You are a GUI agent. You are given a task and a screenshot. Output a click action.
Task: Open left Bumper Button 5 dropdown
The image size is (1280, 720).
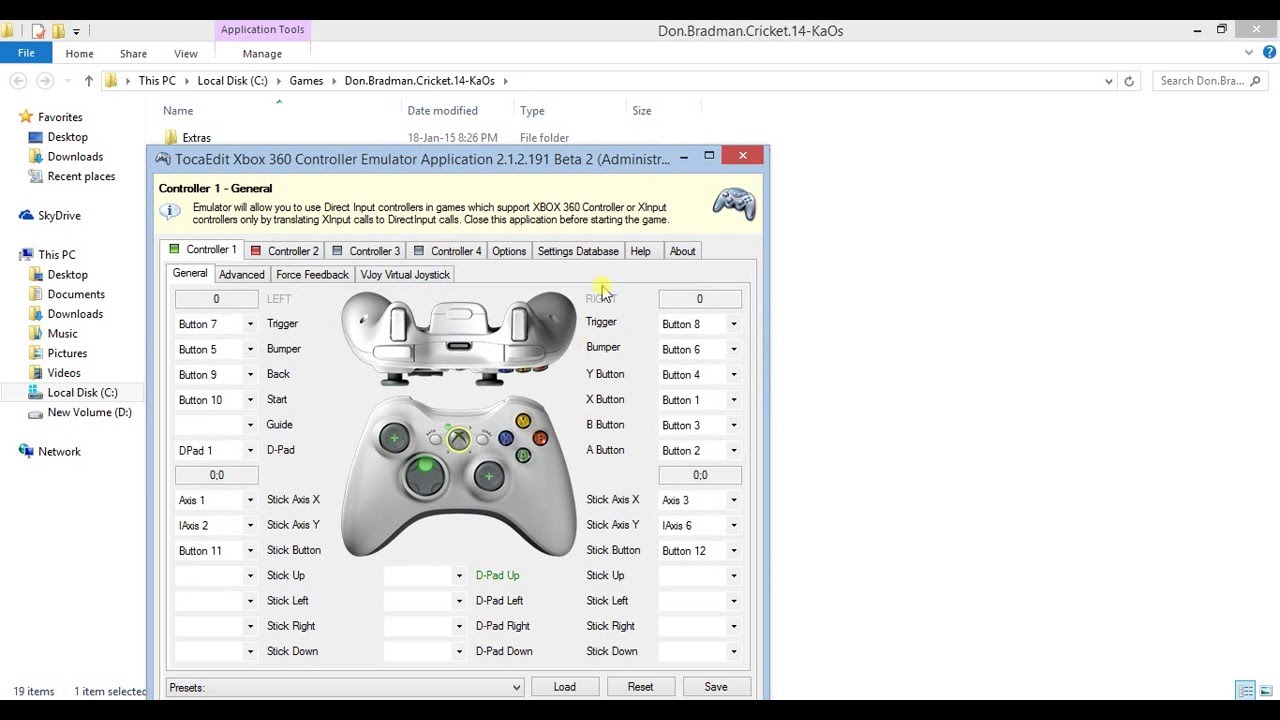coord(249,350)
